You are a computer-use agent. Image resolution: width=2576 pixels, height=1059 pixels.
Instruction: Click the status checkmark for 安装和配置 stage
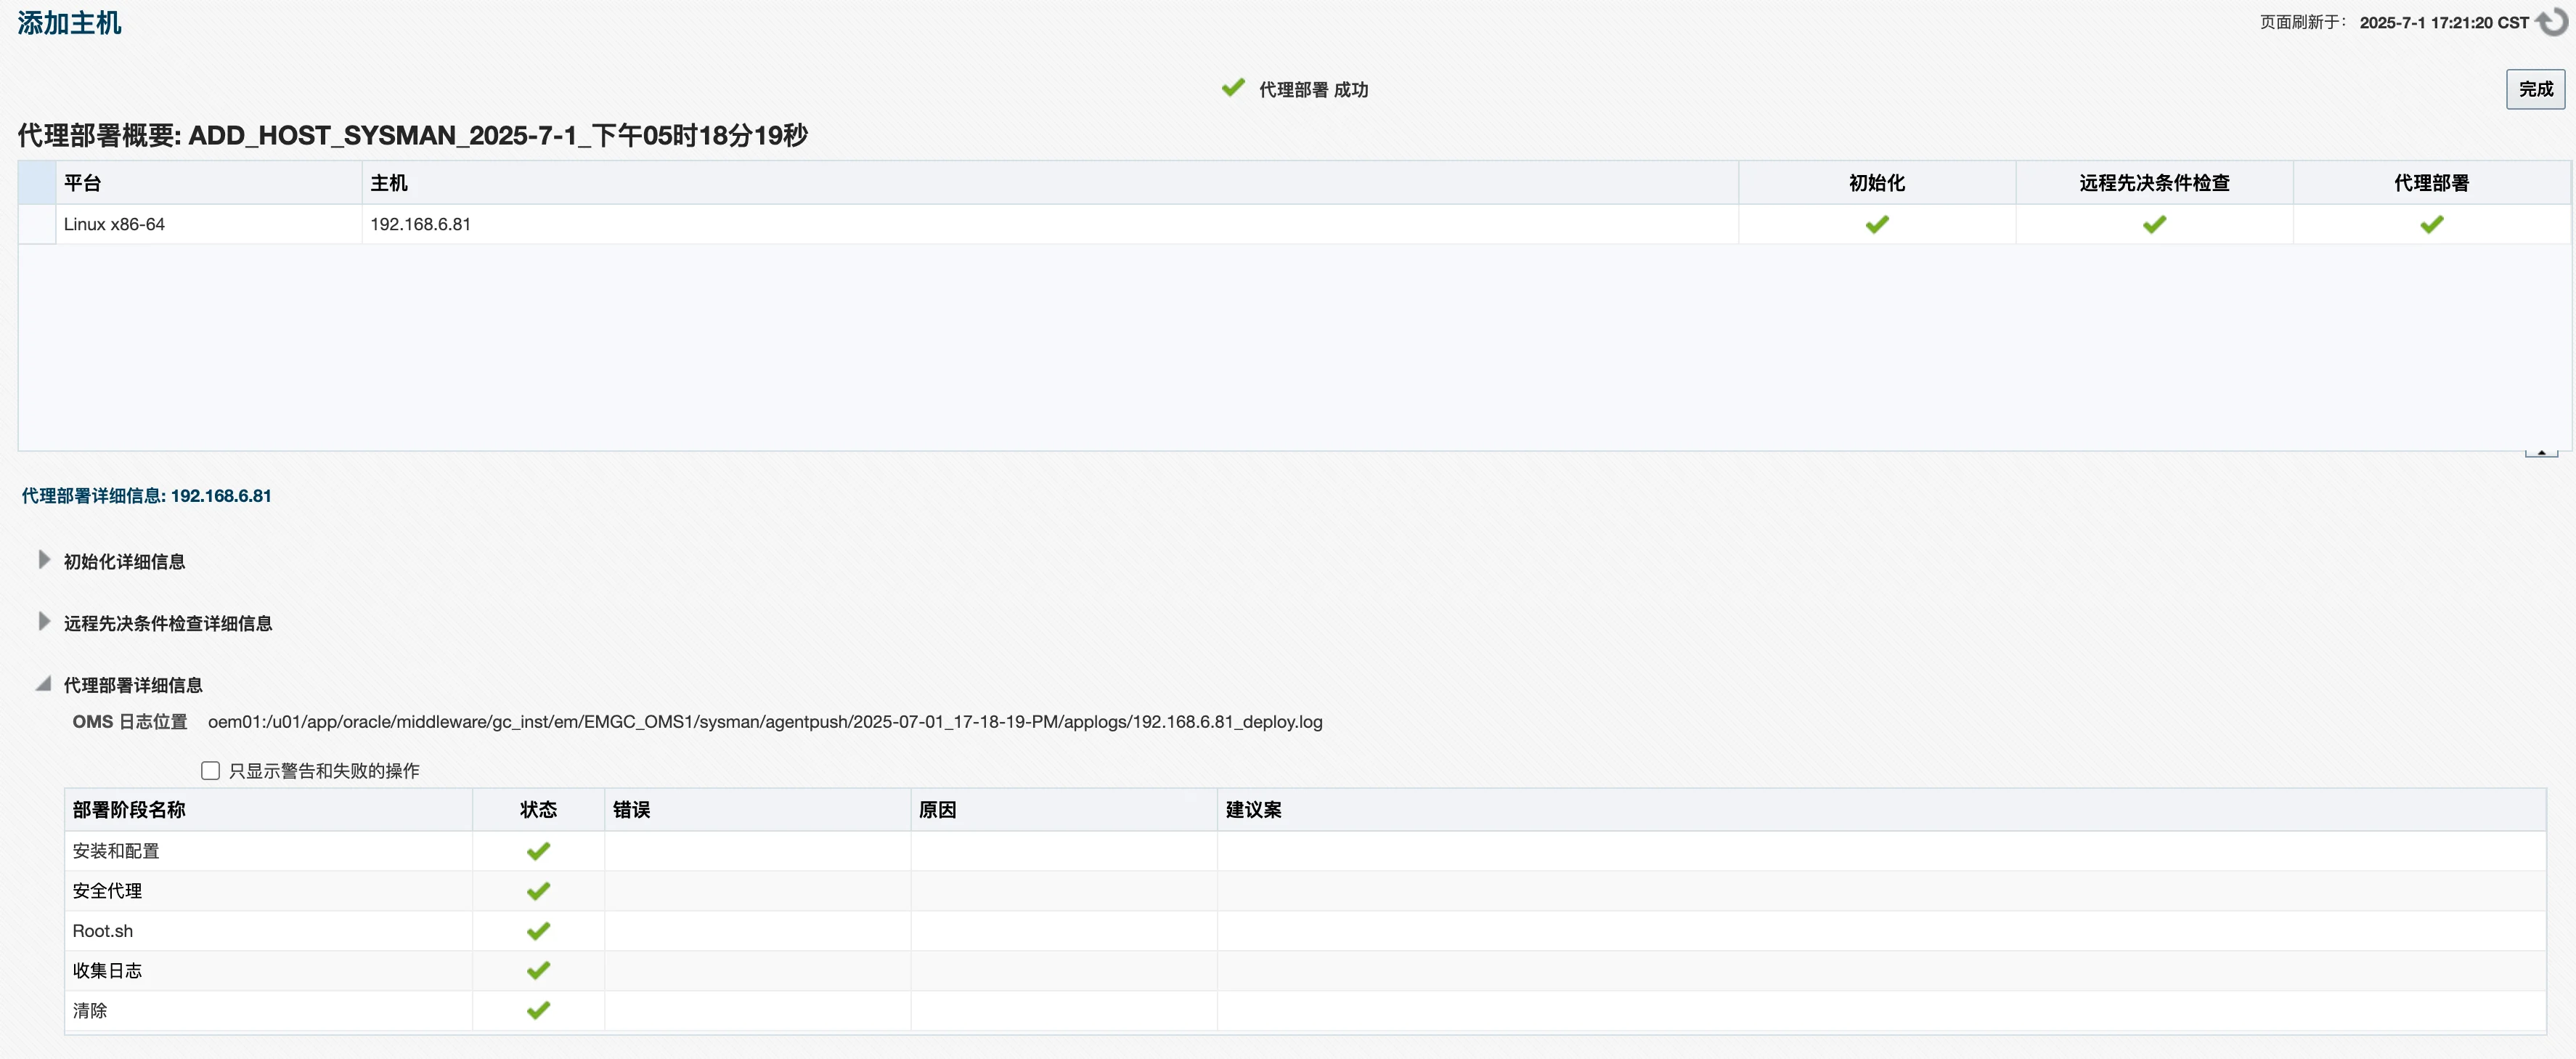click(538, 851)
